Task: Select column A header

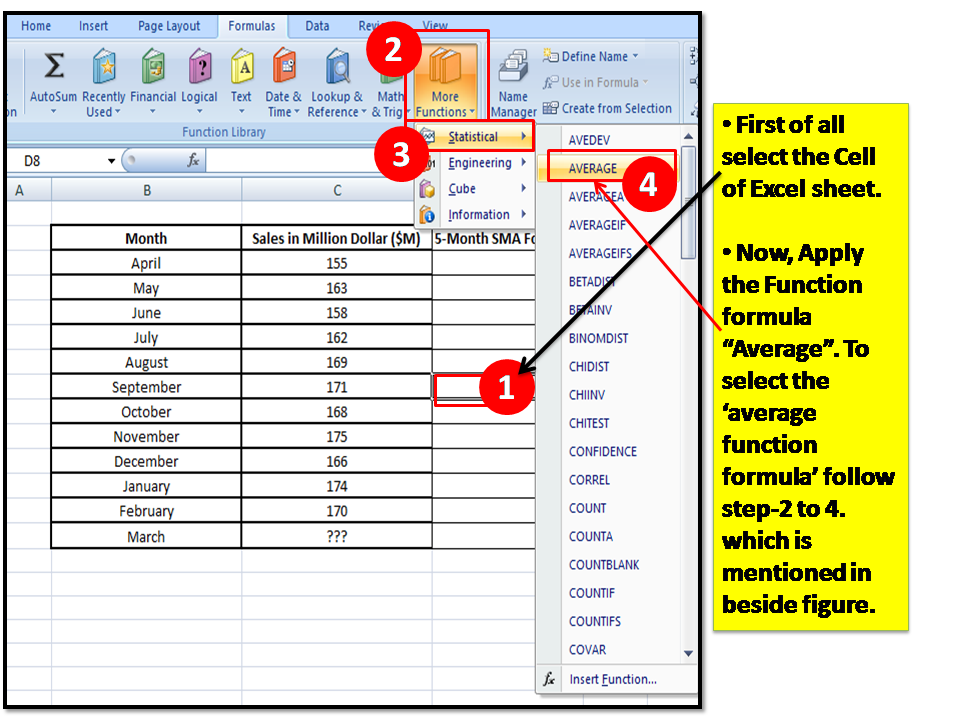Action: (20, 190)
